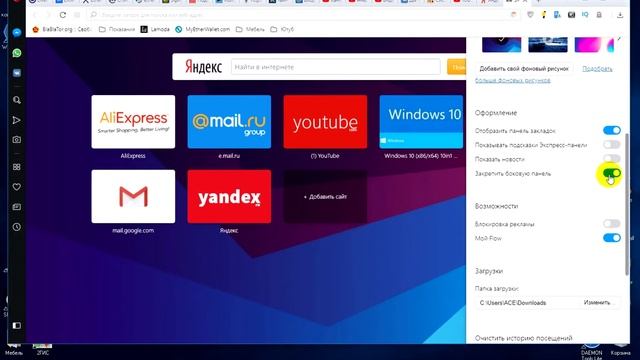Open the YouTube speed dial tile
The width and height of the screenshot is (640, 360).
point(325,122)
